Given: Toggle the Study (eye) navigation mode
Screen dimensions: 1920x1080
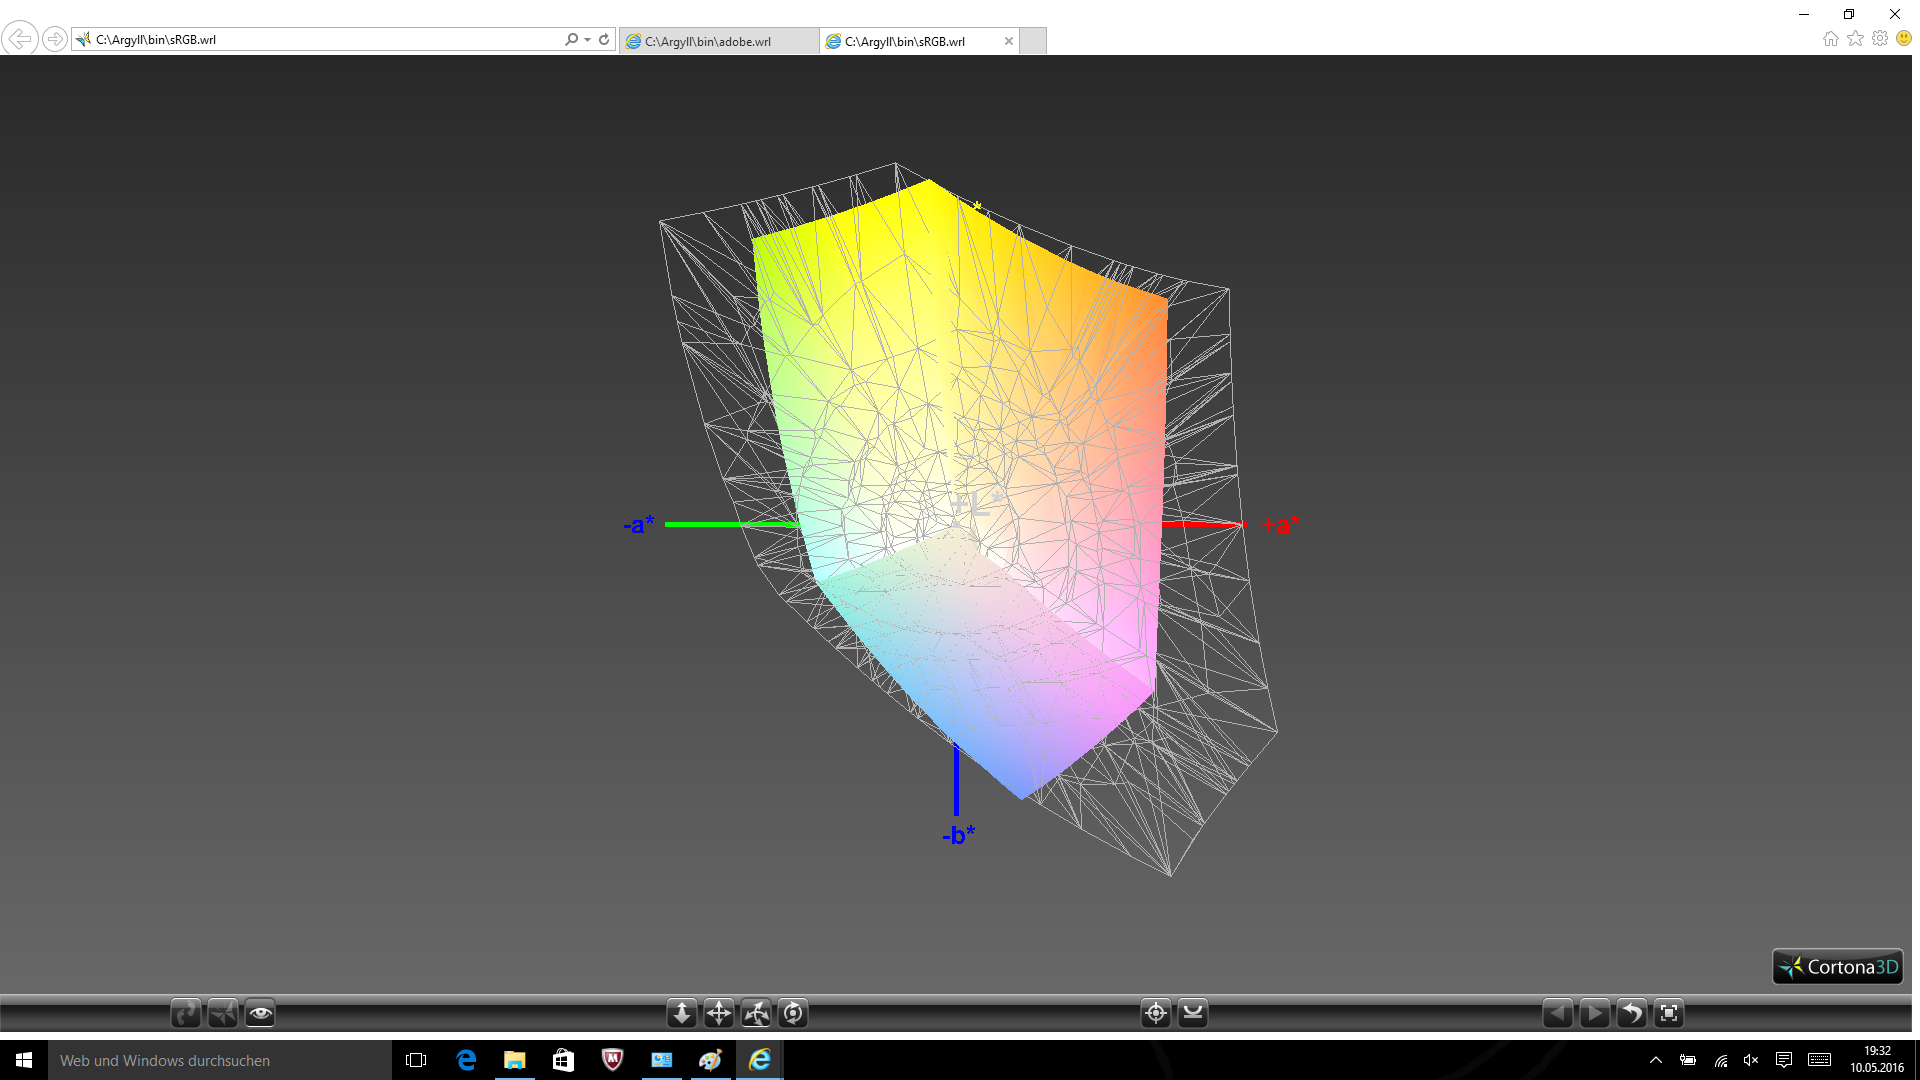Looking at the screenshot, I should [260, 1013].
